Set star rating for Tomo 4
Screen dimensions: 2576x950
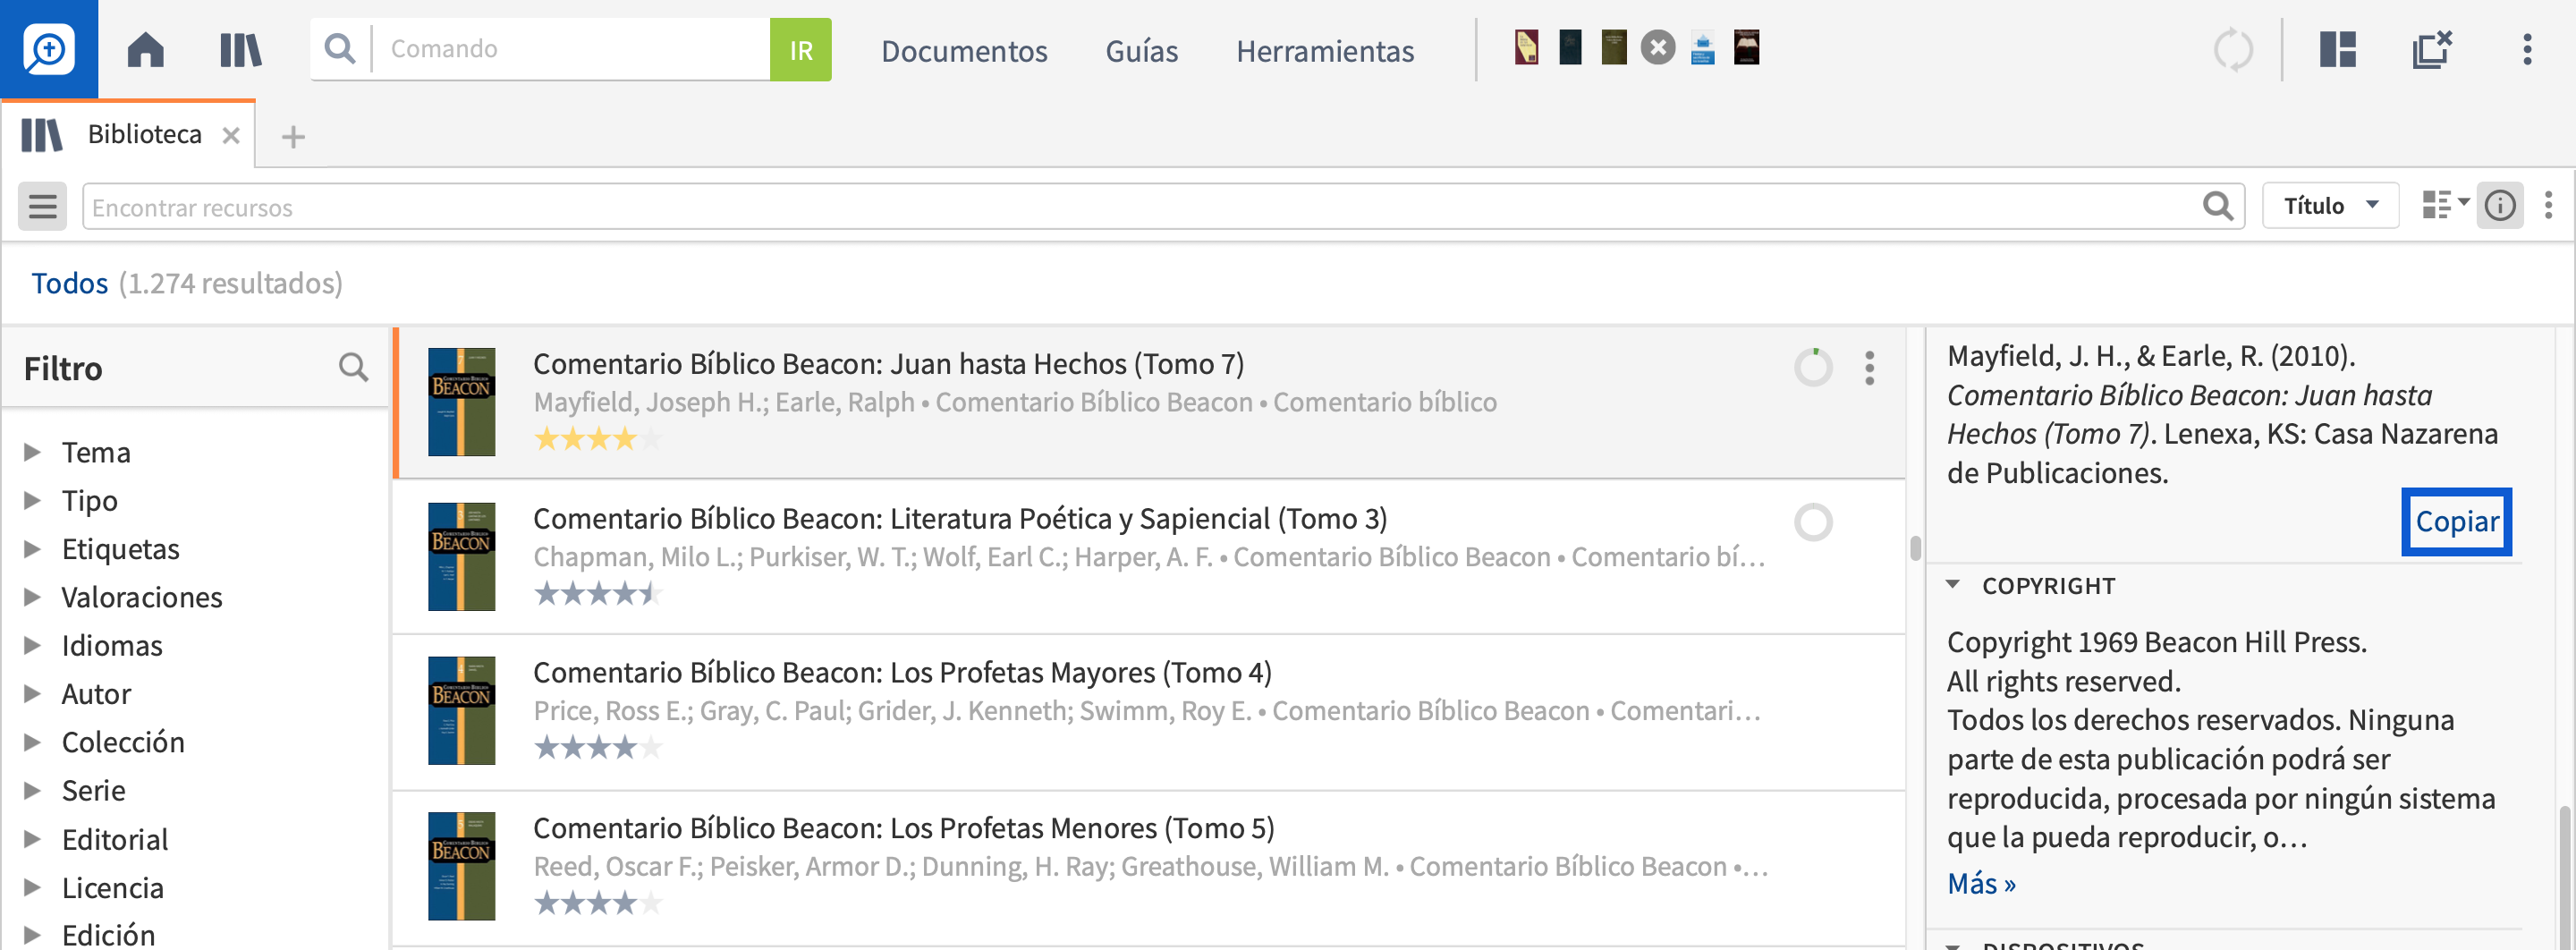(x=597, y=748)
